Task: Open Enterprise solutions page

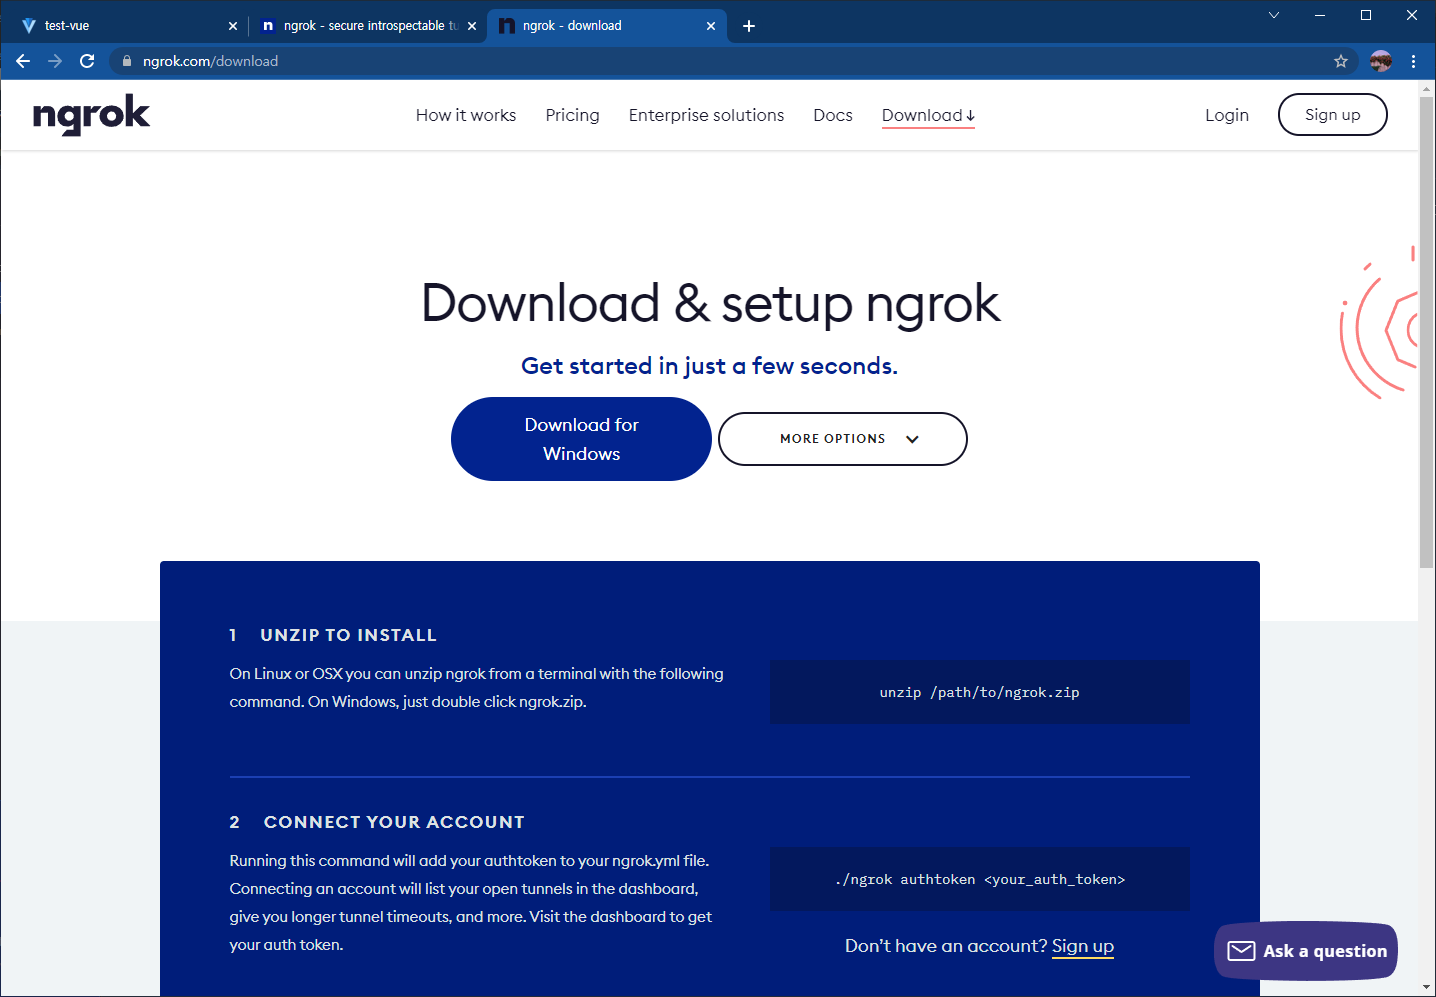Action: pyautogui.click(x=706, y=115)
